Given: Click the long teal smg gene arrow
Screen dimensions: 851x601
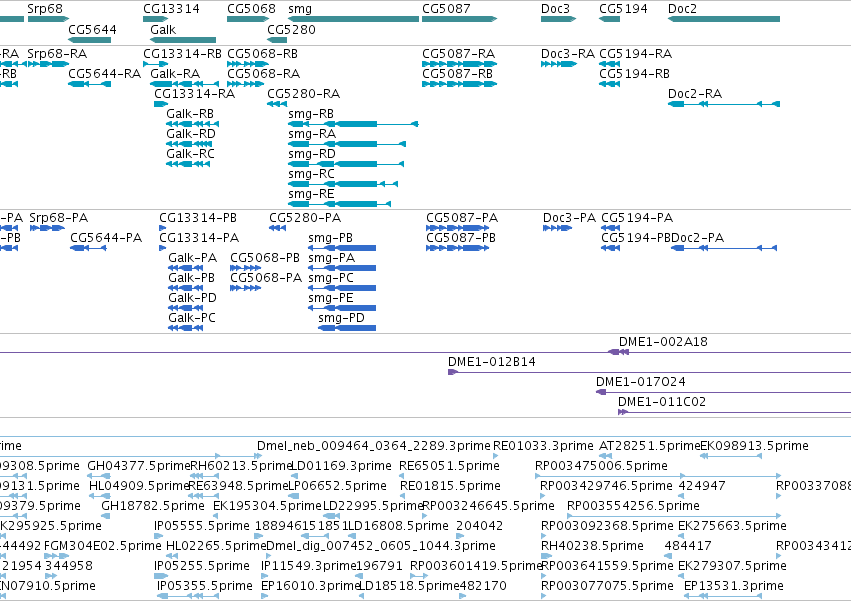Looking at the screenshot, I should tap(353, 19).
